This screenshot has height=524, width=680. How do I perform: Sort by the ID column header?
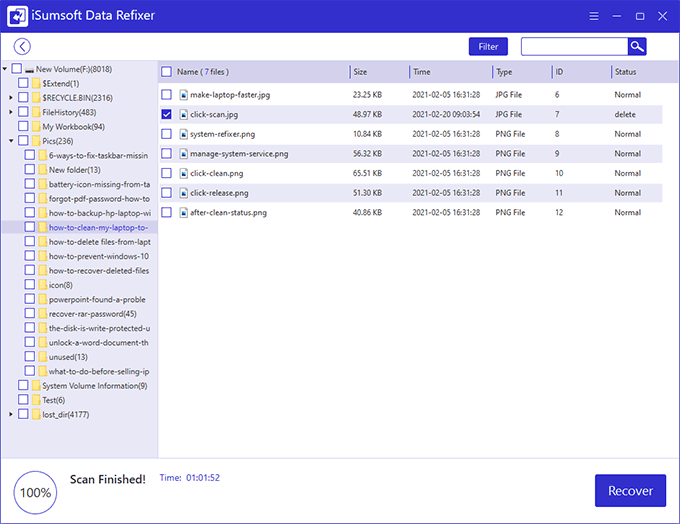click(559, 72)
